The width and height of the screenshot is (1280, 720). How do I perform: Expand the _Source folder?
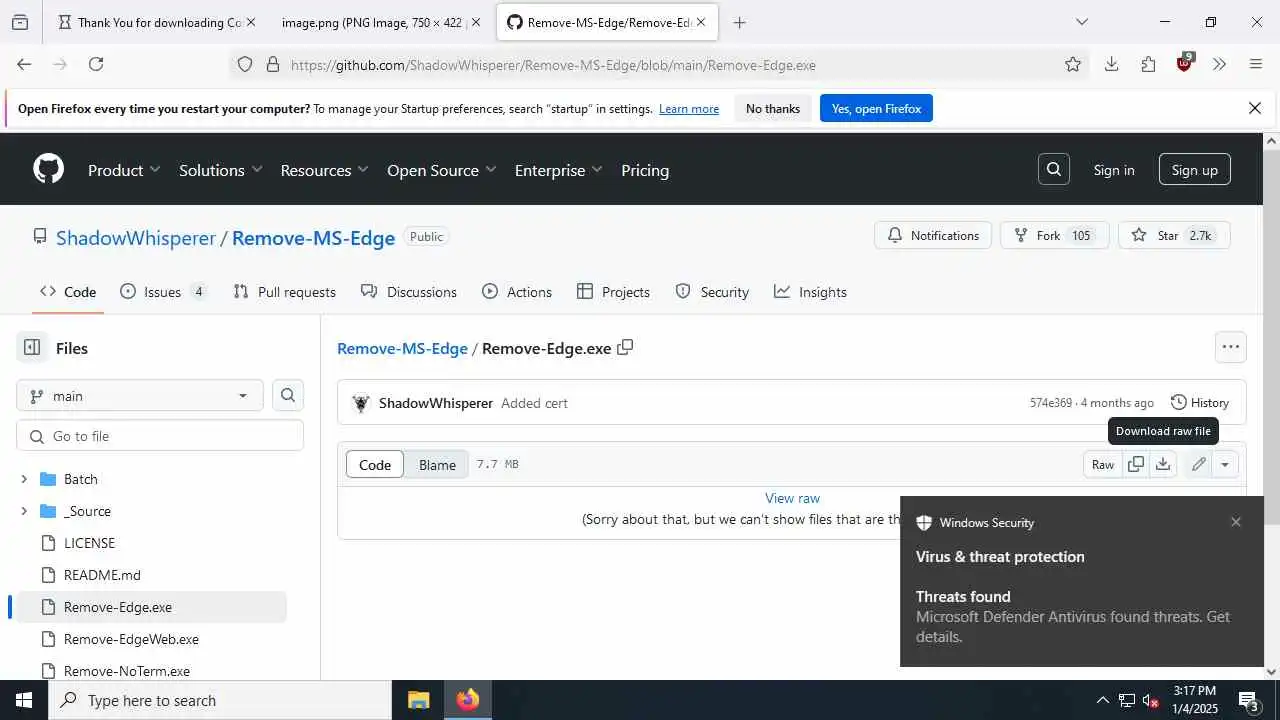point(24,511)
